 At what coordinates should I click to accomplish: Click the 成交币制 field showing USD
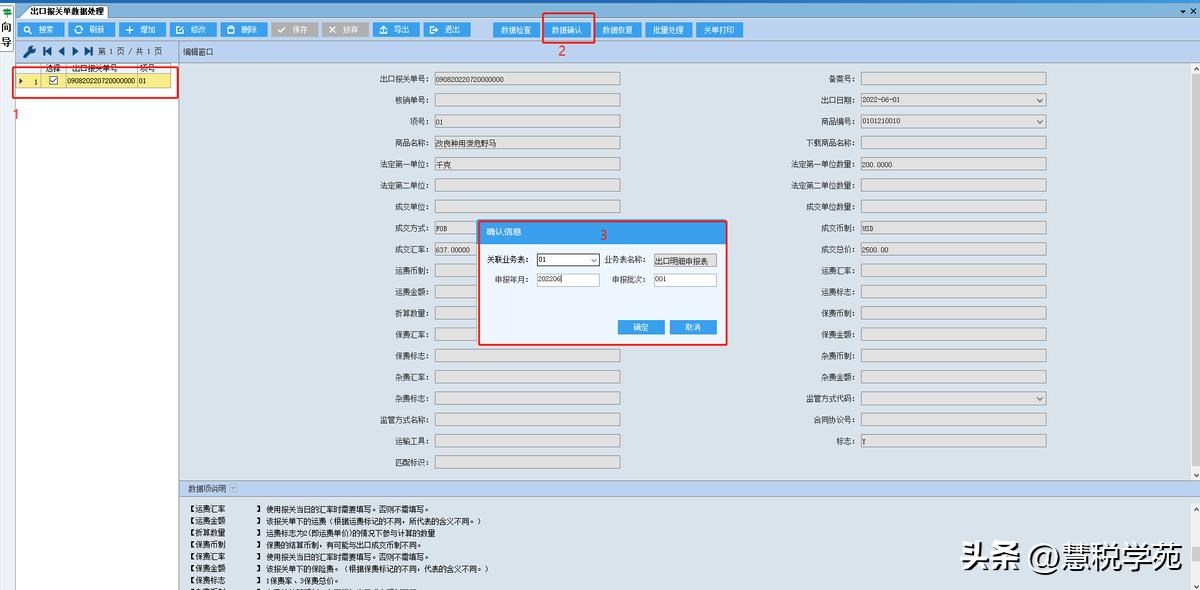coord(953,228)
